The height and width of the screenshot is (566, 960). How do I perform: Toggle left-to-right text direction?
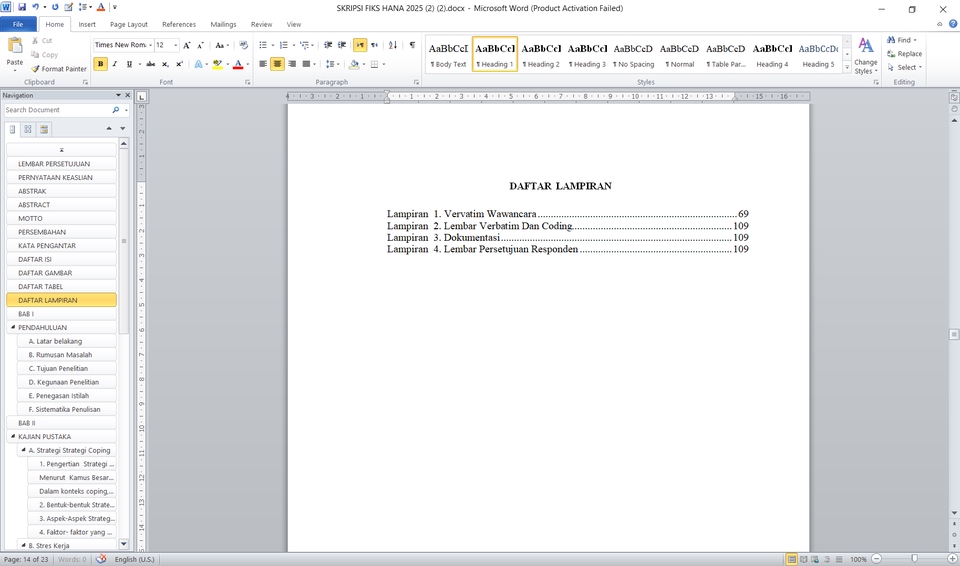click(x=360, y=45)
